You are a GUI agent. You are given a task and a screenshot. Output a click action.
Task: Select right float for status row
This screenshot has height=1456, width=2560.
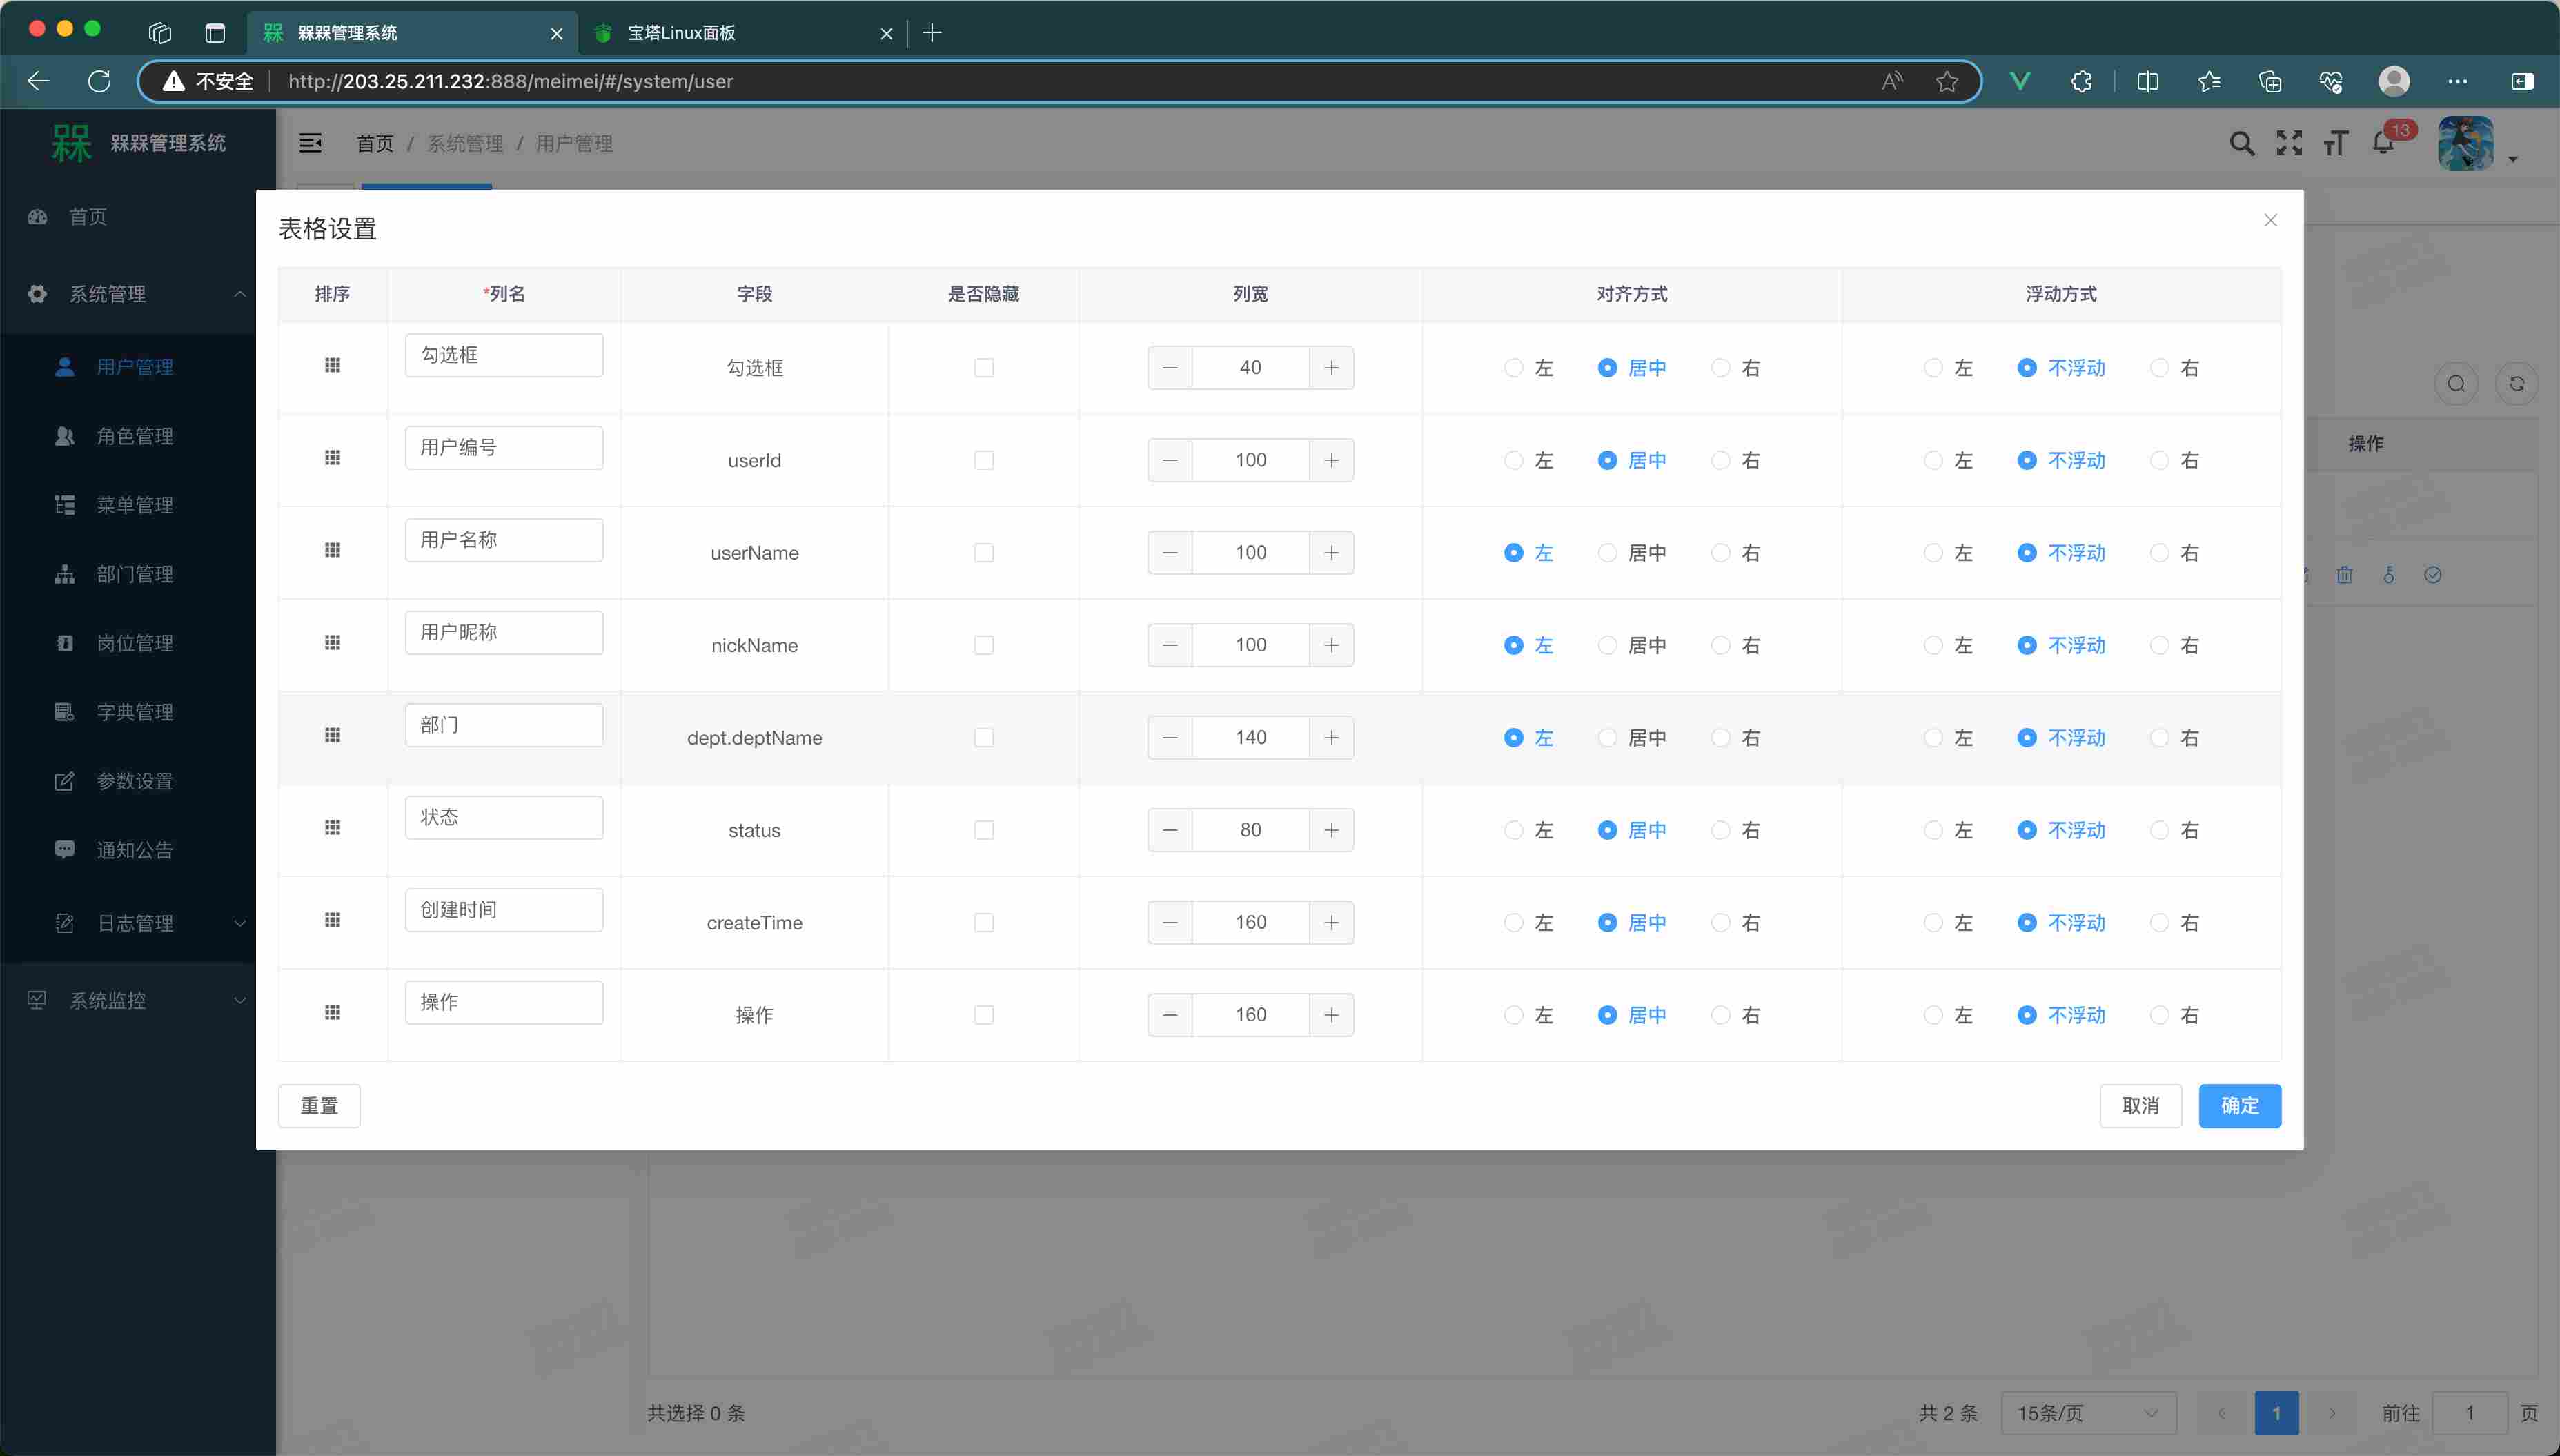pyautogui.click(x=2160, y=830)
